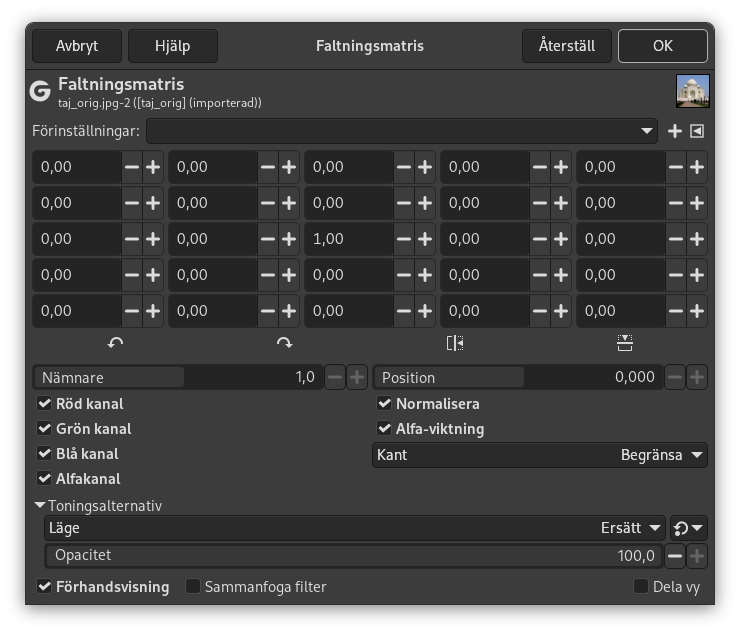Click the reset blend mode icon next to Ersätt
Image resolution: width=740 pixels, height=633 pixels.
[688, 528]
